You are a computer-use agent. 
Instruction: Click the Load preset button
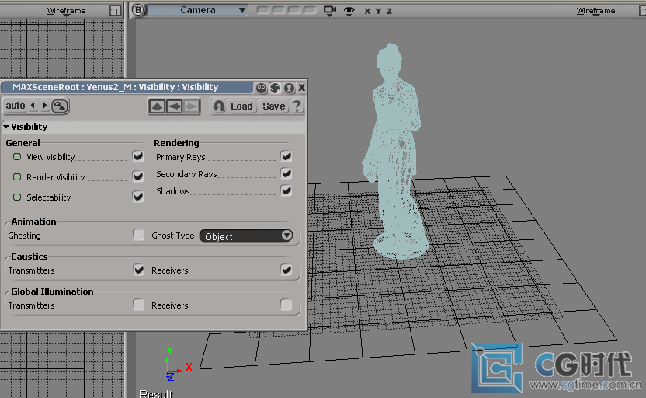point(241,107)
